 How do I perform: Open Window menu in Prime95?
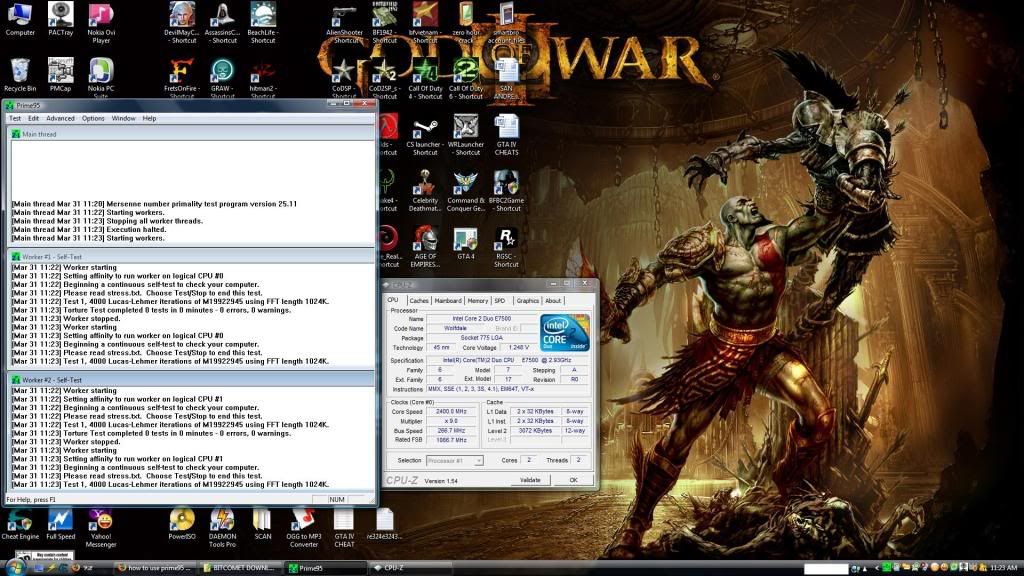(123, 118)
